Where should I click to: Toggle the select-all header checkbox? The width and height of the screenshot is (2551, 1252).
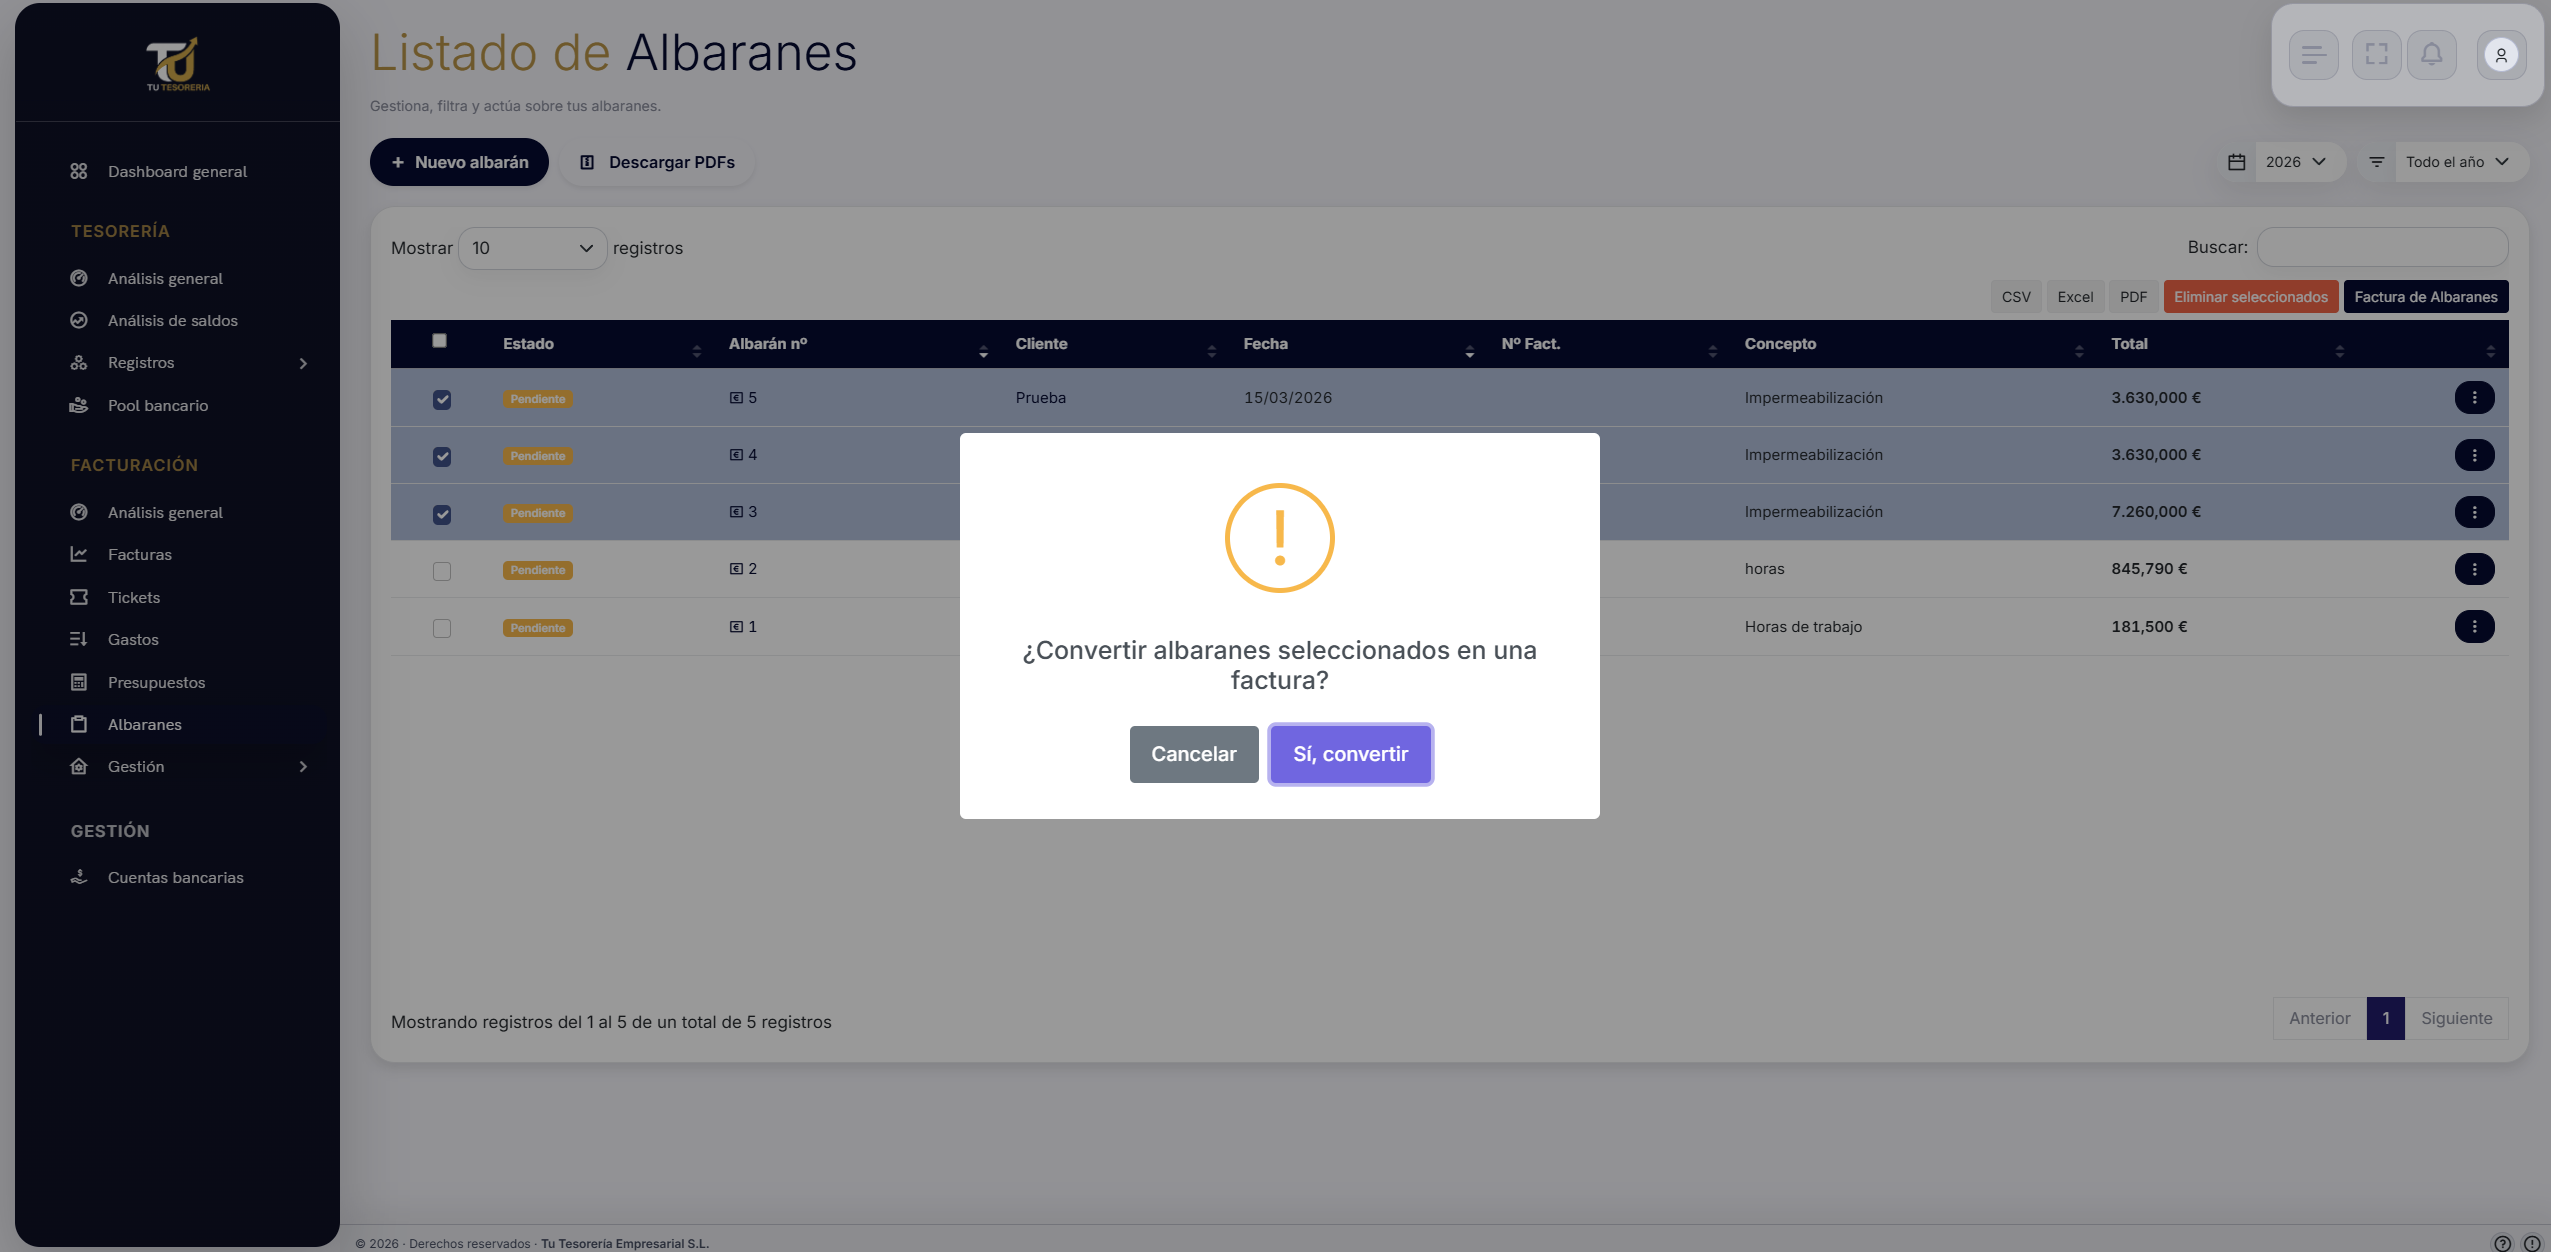tap(439, 341)
